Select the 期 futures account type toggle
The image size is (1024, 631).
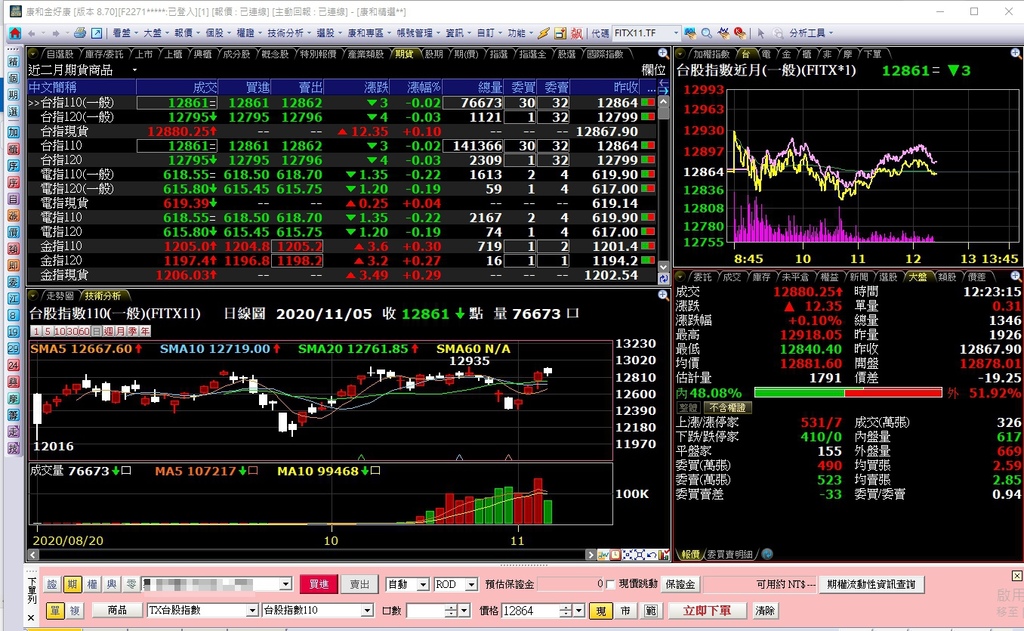point(72,584)
